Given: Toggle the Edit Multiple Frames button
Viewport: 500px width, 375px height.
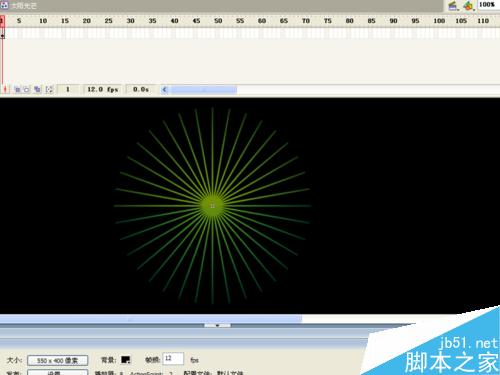Looking at the screenshot, I should pos(37,89).
